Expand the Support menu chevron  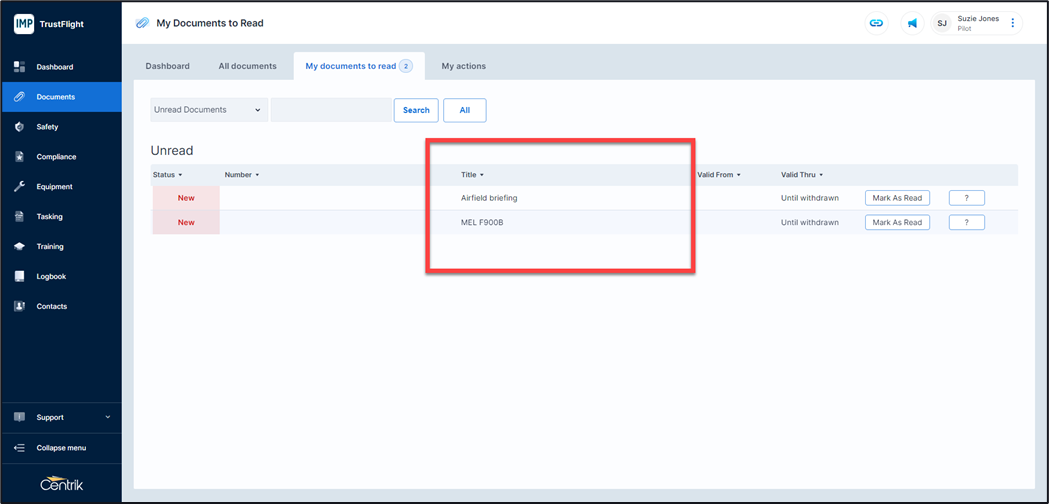coord(108,417)
